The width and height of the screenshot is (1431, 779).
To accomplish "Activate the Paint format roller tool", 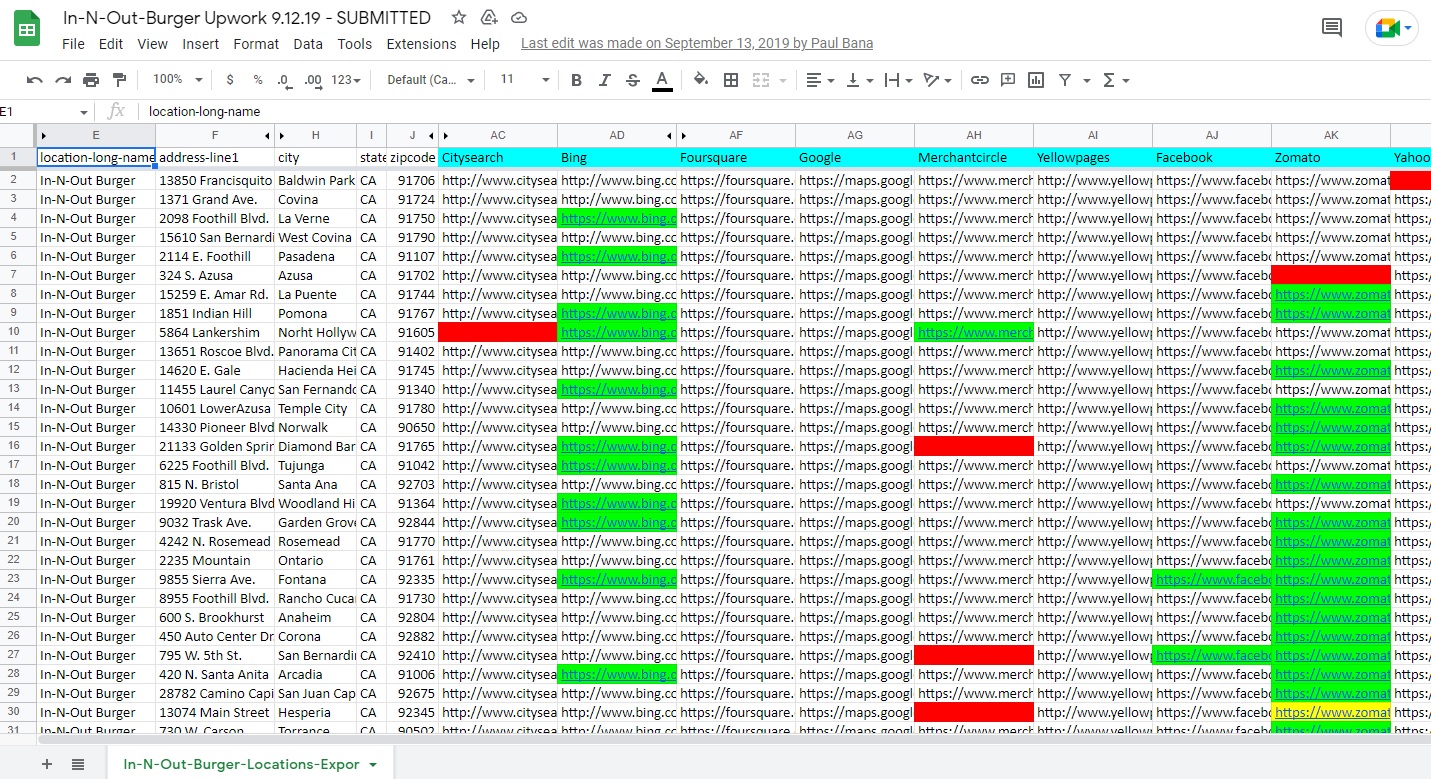I will tap(120, 80).
